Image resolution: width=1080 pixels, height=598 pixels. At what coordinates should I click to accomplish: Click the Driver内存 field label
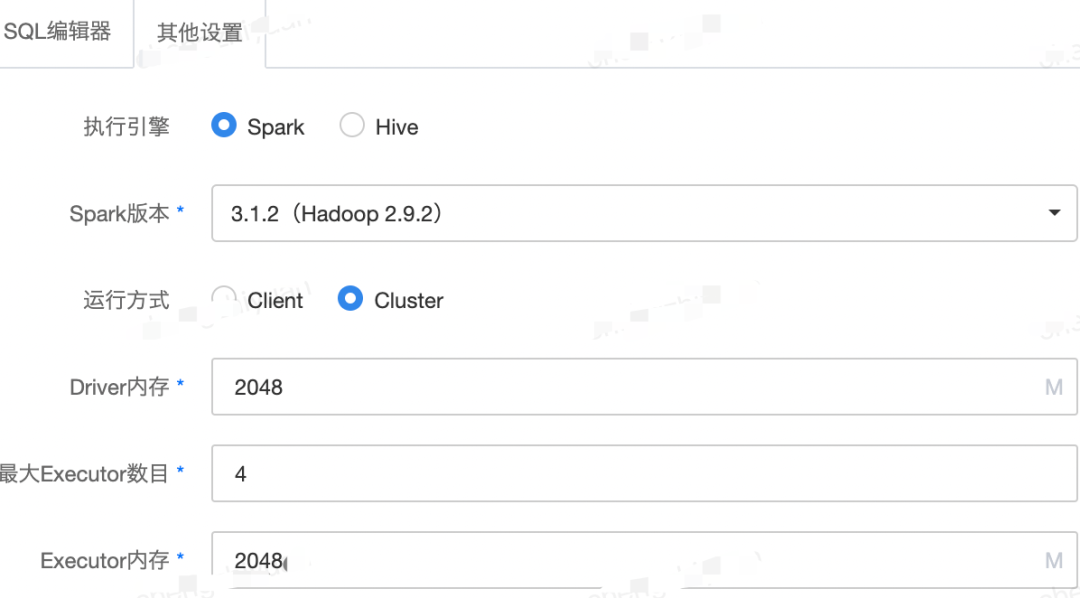[119, 387]
